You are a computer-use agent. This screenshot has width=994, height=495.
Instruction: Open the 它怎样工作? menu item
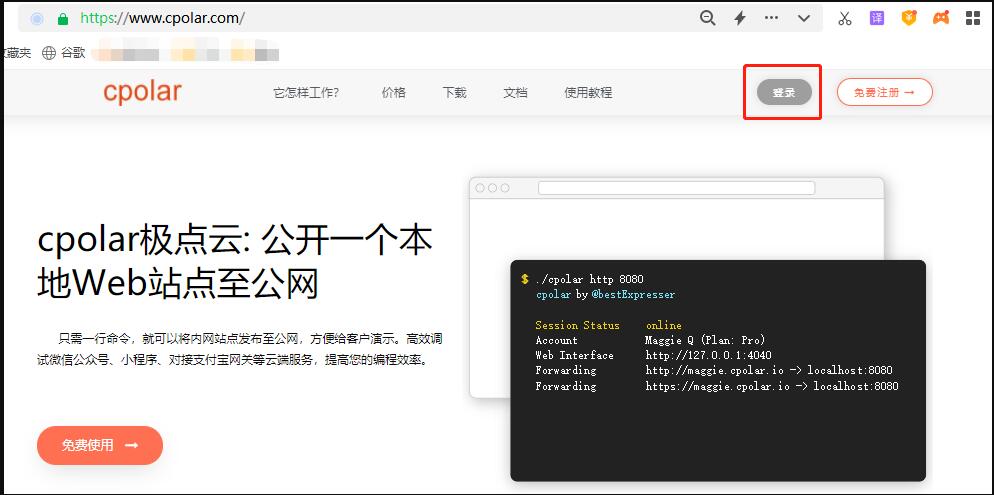pos(306,93)
